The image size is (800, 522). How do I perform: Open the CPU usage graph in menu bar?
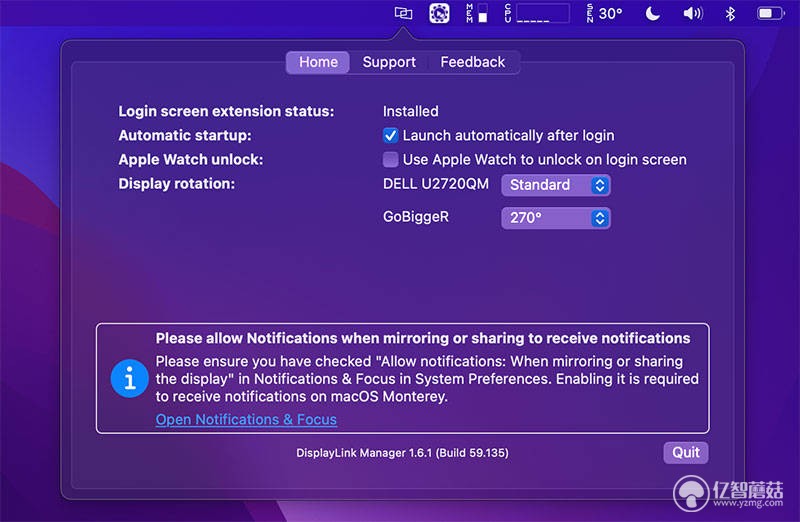(x=537, y=13)
